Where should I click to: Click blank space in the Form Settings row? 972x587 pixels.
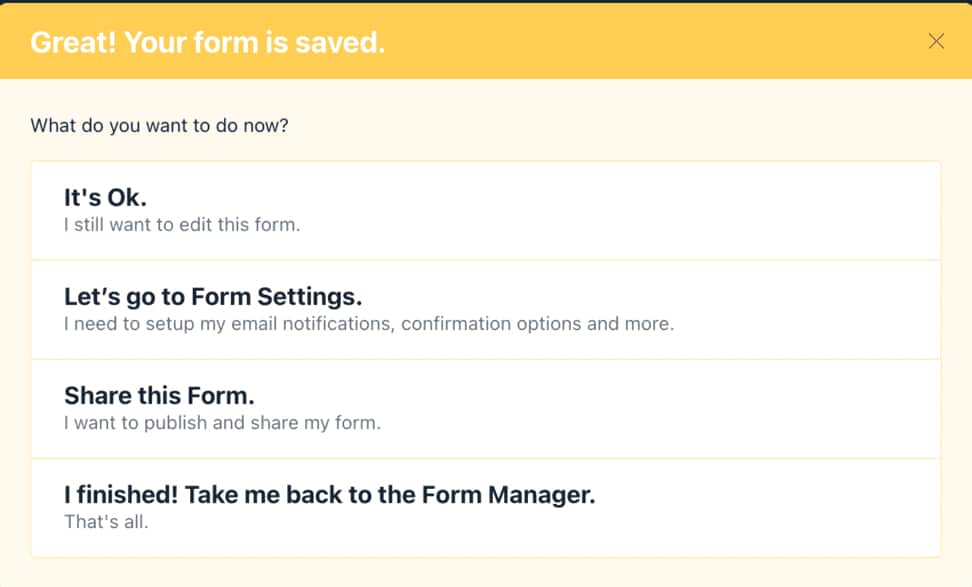pos(820,309)
